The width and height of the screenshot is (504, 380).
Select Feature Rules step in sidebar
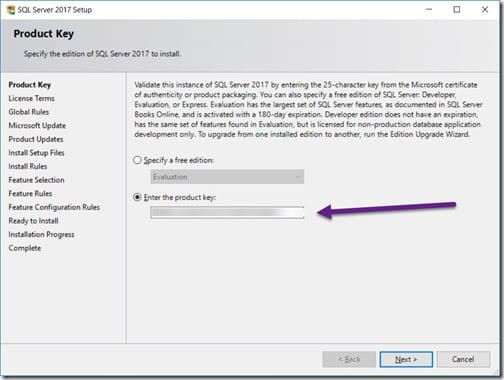tap(30, 194)
